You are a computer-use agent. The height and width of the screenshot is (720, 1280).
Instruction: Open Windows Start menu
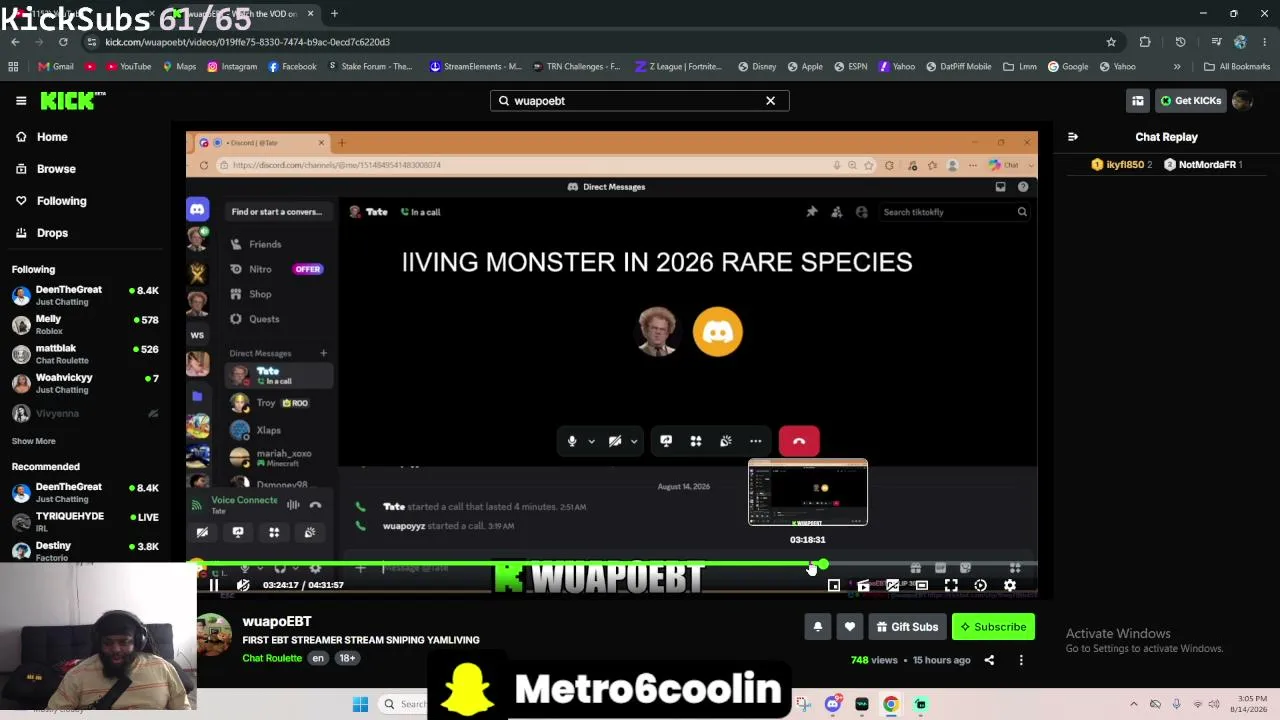360,704
